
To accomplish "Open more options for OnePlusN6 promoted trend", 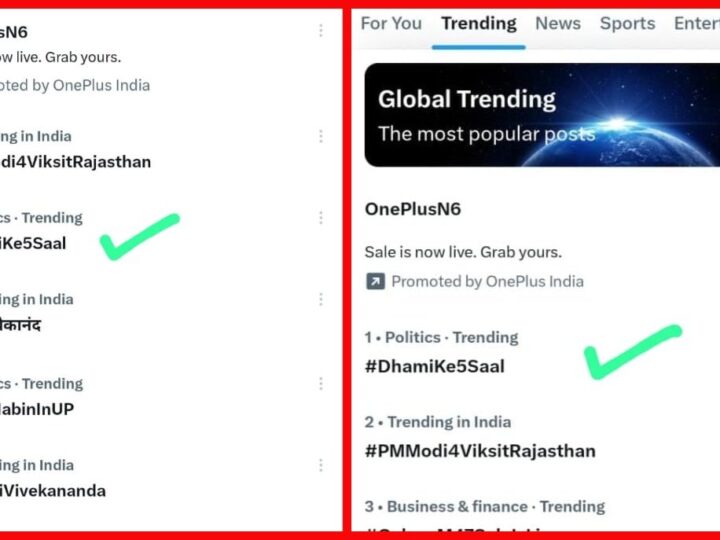I will tap(321, 31).
